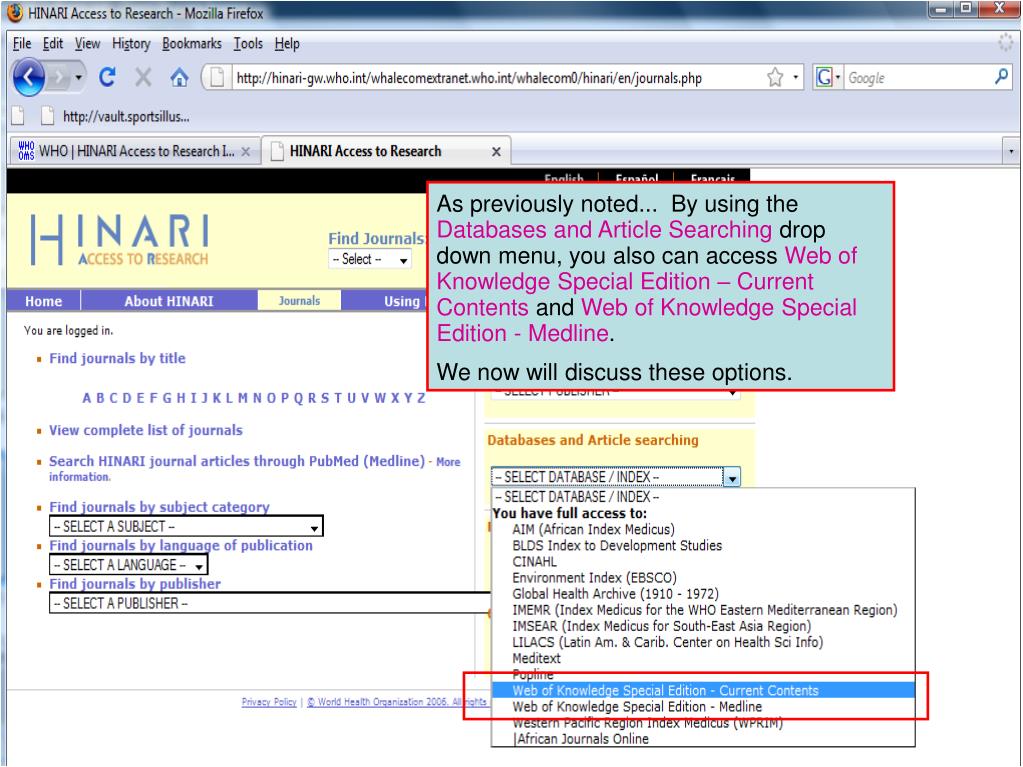This screenshot has width=1023, height=767.
Task: Select IMEMR Eastern Mediterranean index option
Action: point(705,610)
